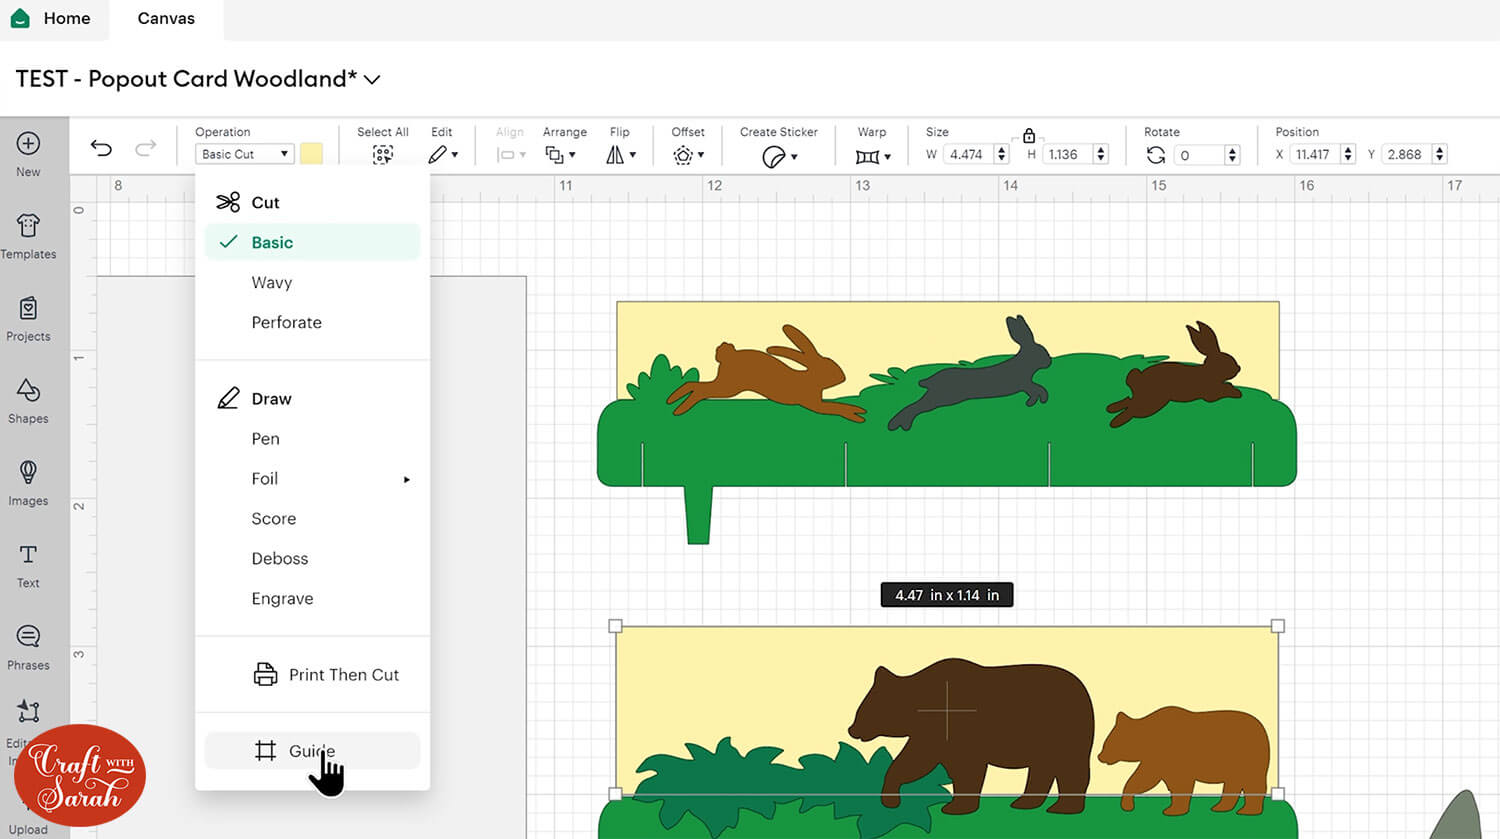Click the yellow color swatch
The width and height of the screenshot is (1500, 839).
(x=311, y=154)
